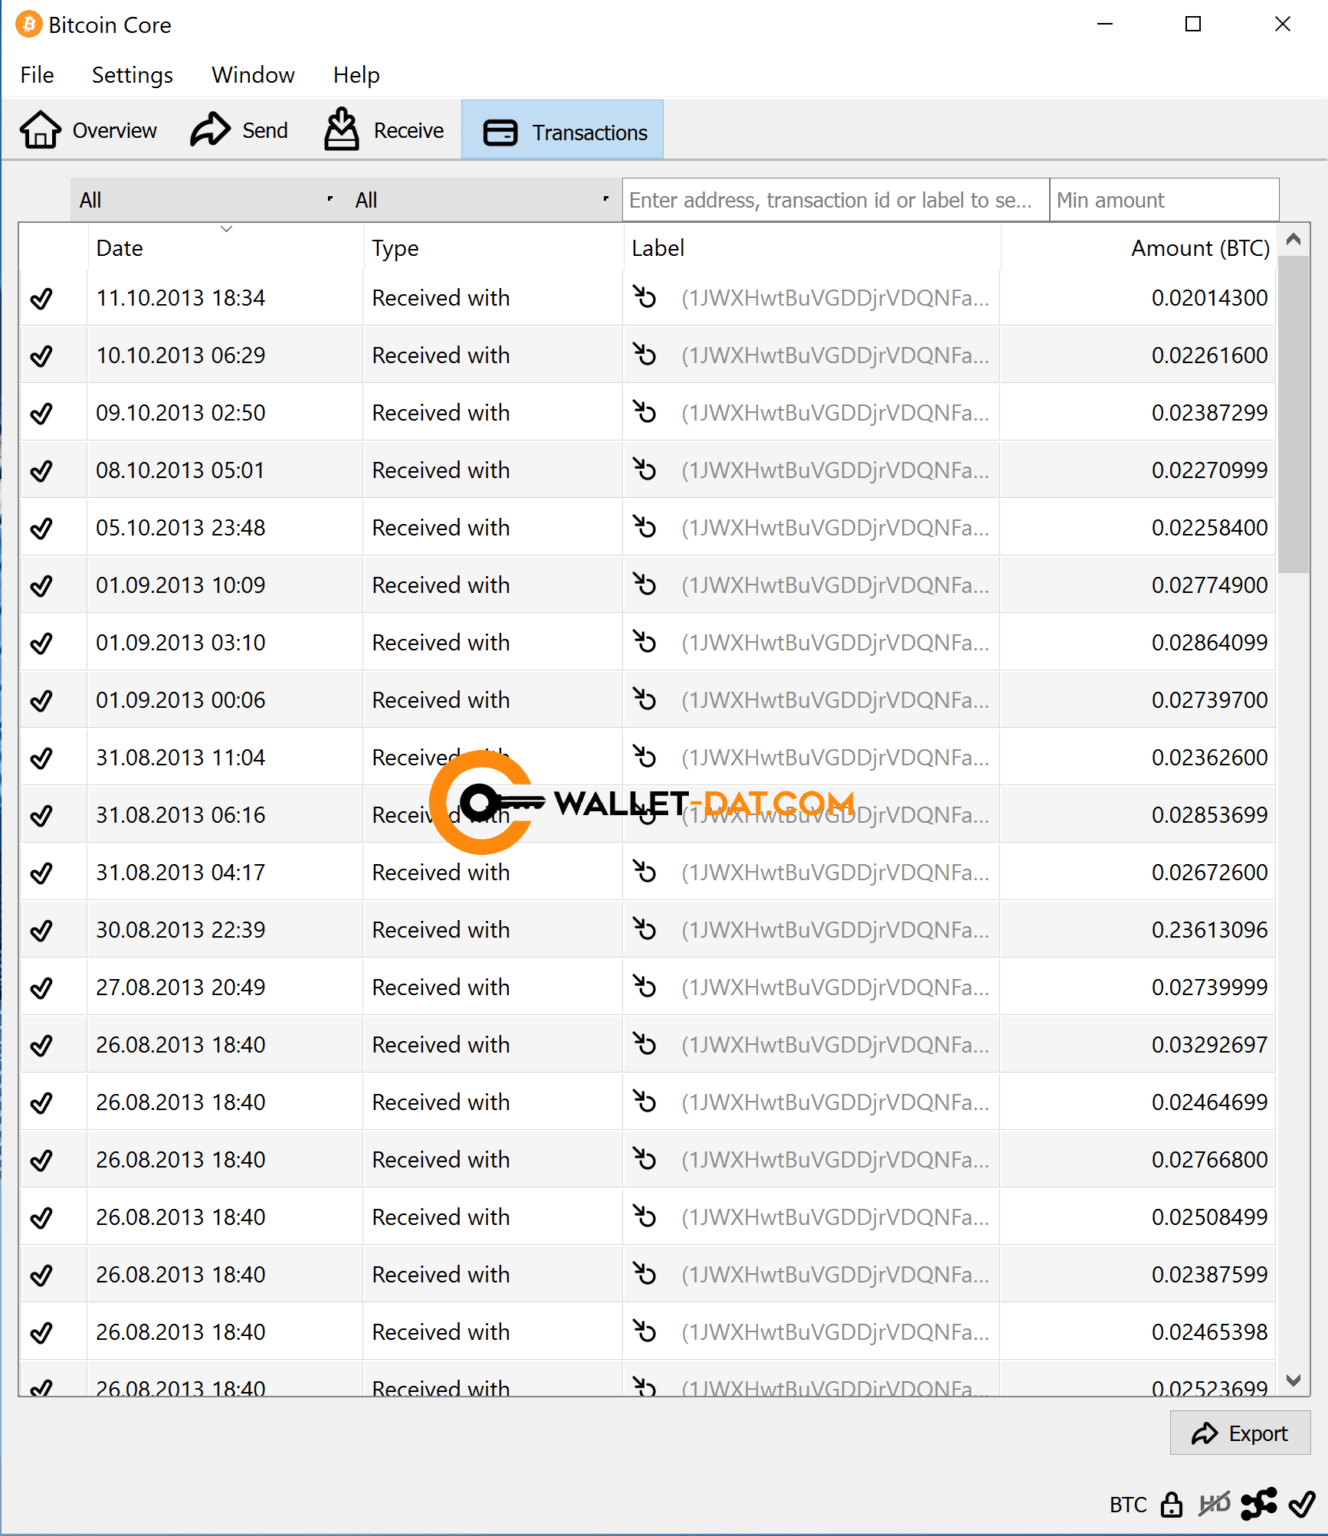Open the date range filter dropdown
The image size is (1328, 1536).
click(206, 200)
